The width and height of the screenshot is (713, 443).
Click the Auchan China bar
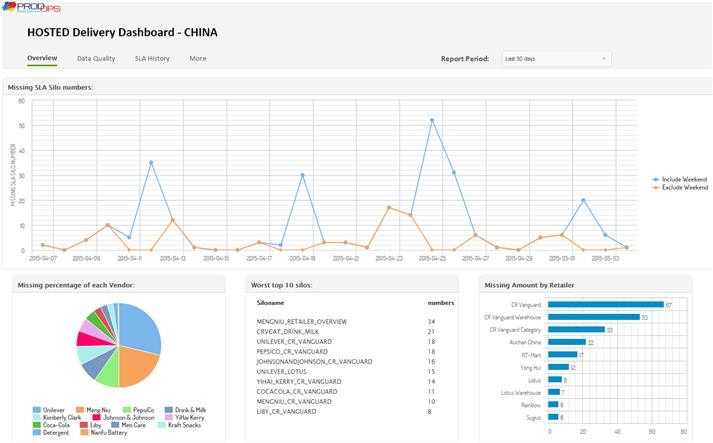click(567, 342)
